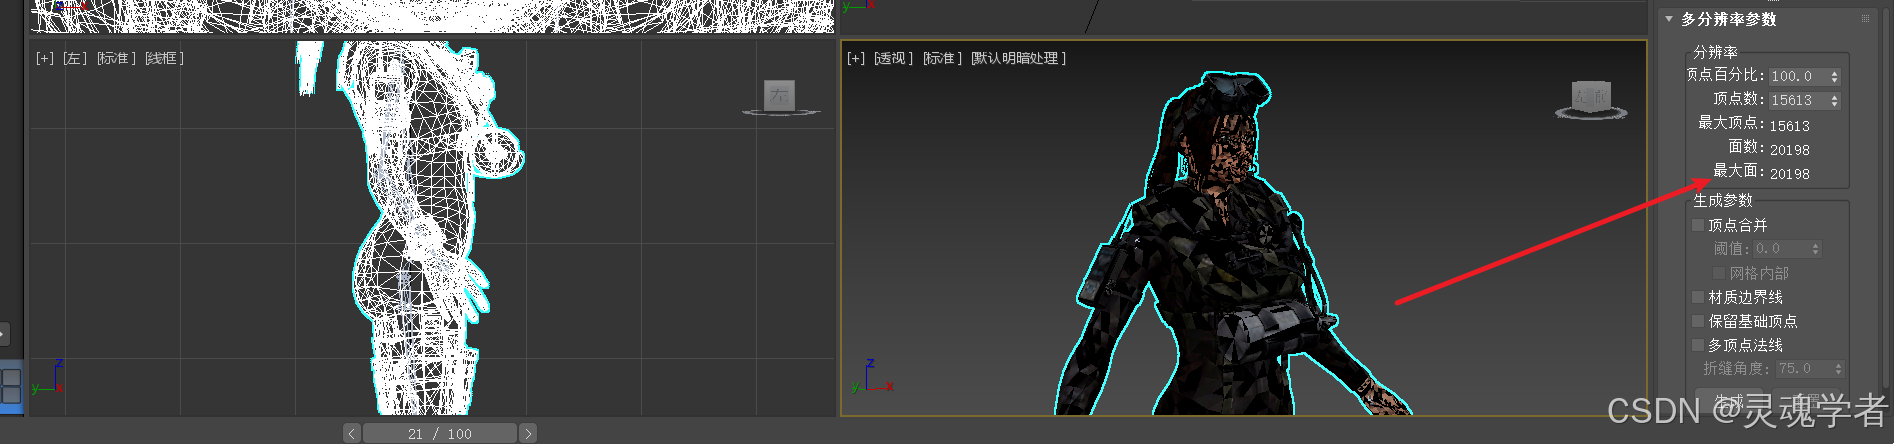Open the [+] menu of the perspective viewport
The width and height of the screenshot is (1894, 444).
click(x=856, y=58)
